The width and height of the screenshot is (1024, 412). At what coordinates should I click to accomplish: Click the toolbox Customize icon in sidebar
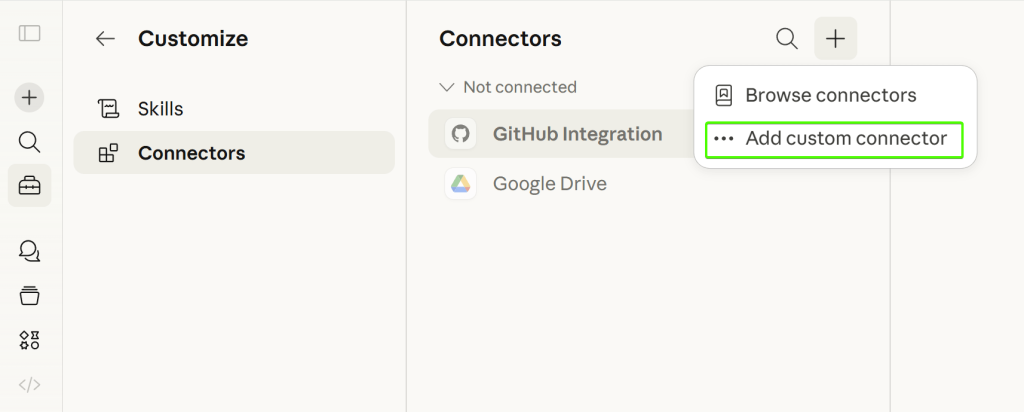(30, 186)
